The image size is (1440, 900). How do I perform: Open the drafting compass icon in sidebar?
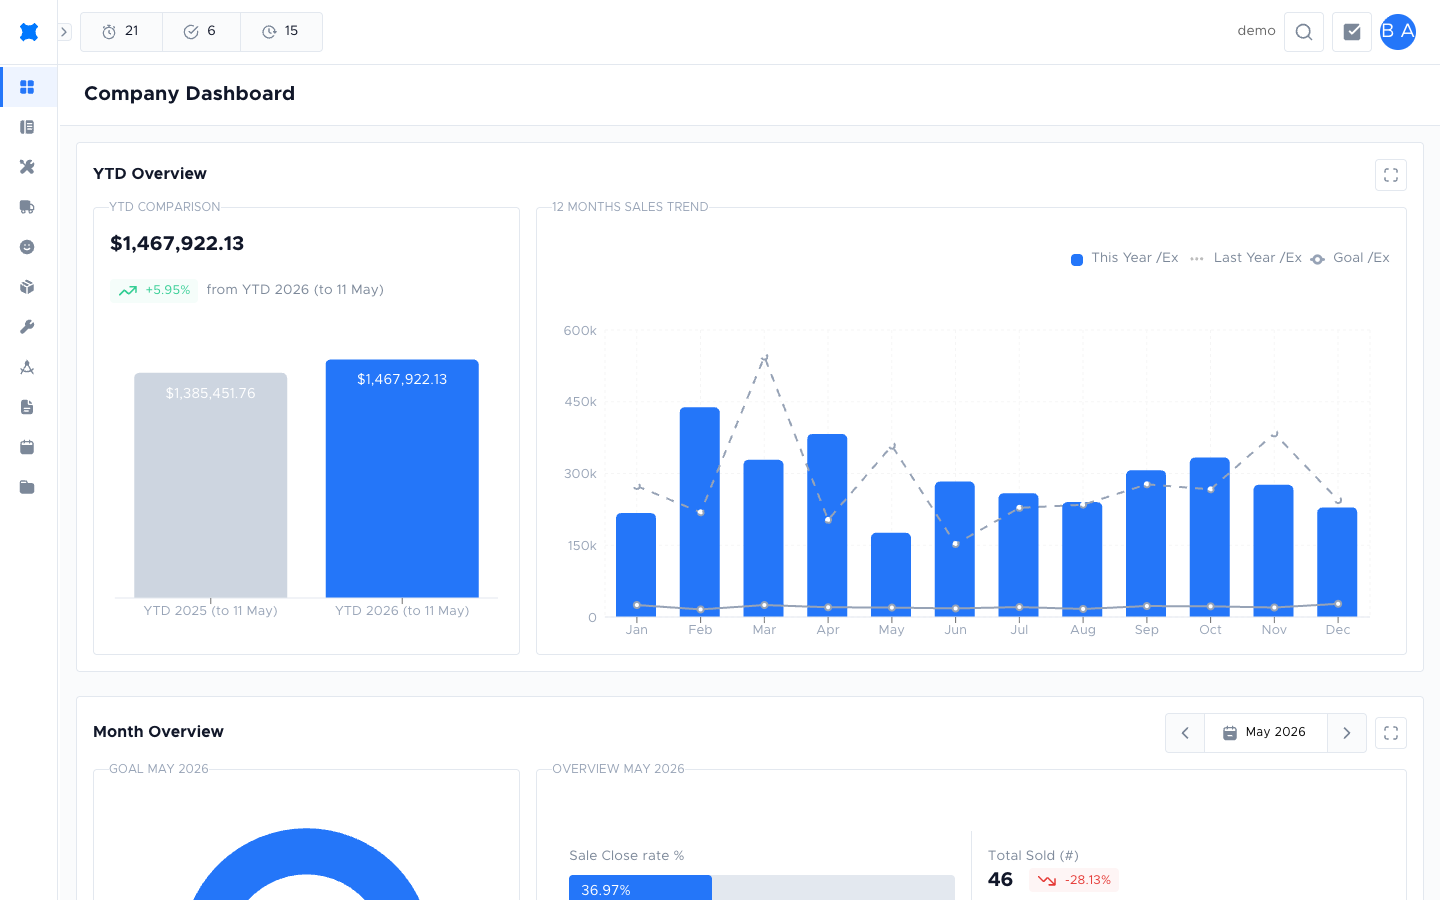tap(27, 367)
